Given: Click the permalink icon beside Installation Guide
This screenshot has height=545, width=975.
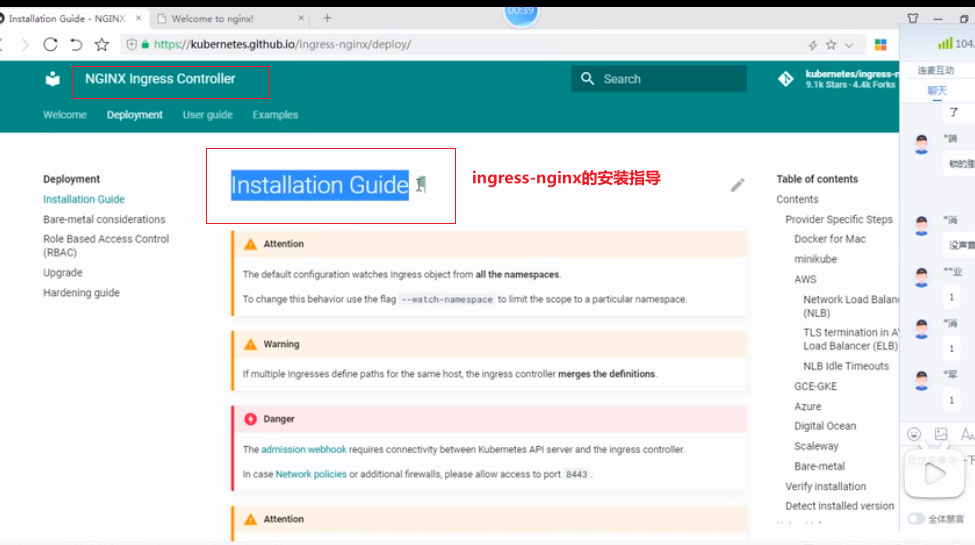Looking at the screenshot, I should (x=421, y=184).
